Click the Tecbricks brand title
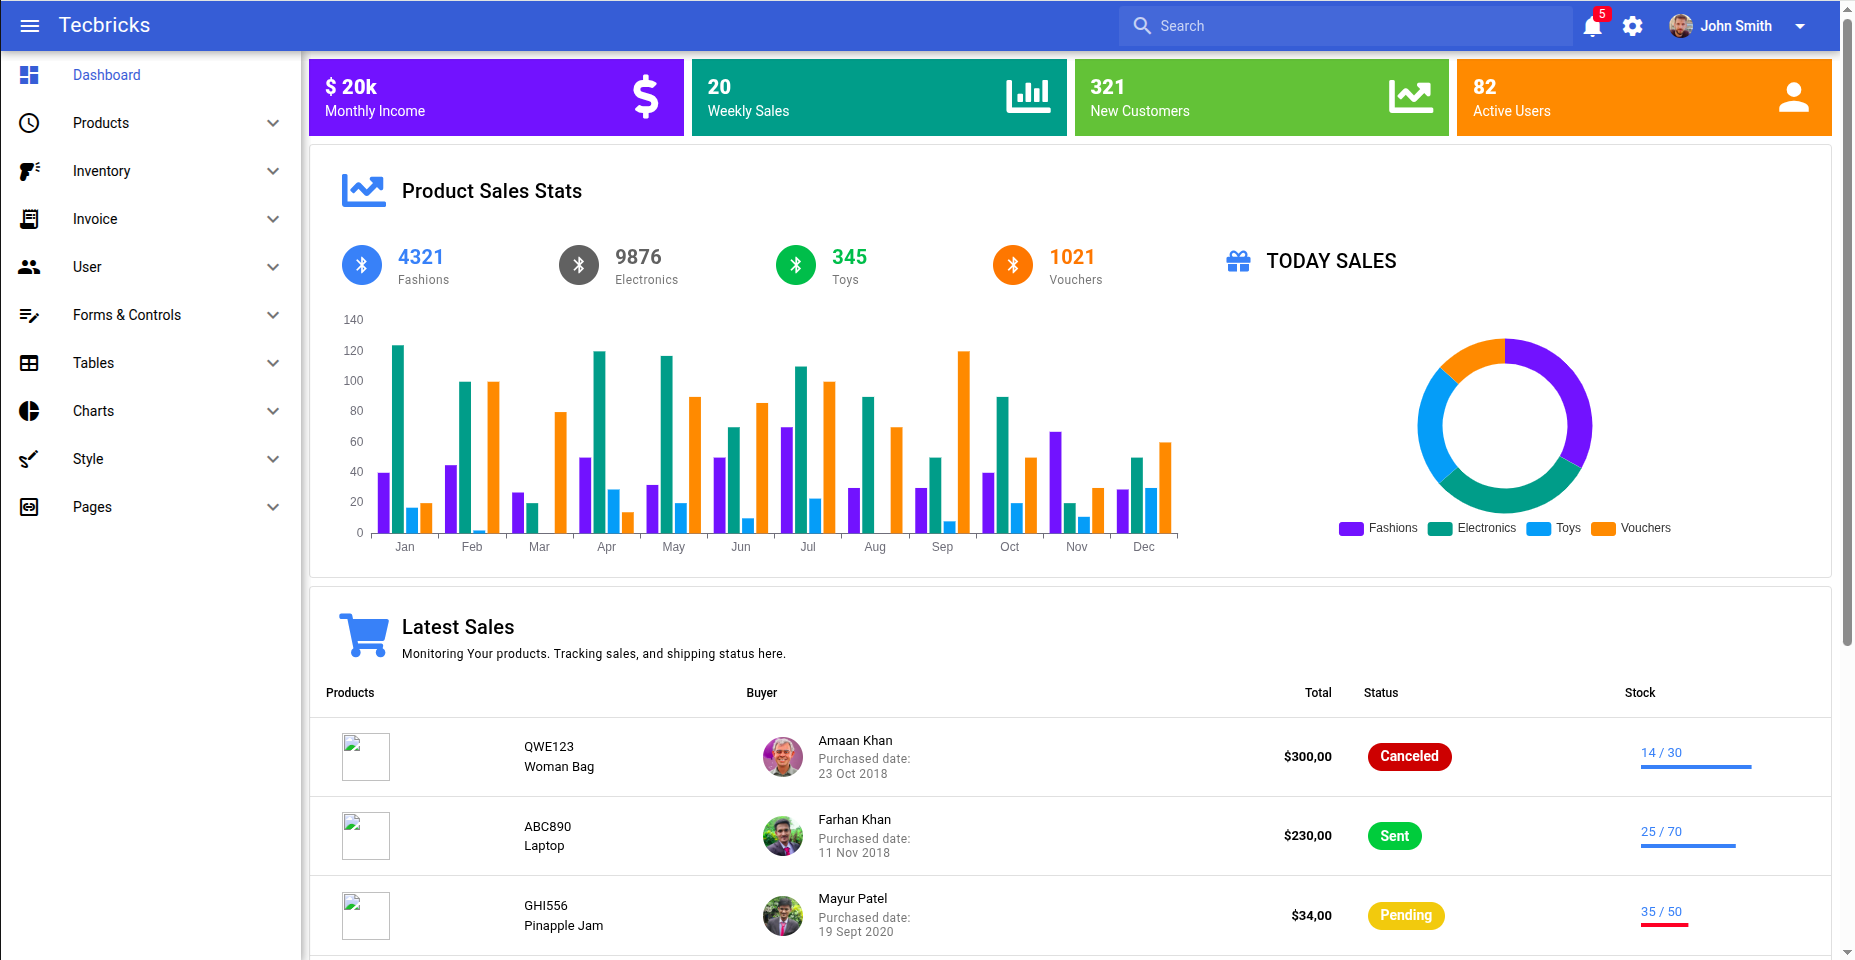The width and height of the screenshot is (1855, 960). click(x=104, y=25)
